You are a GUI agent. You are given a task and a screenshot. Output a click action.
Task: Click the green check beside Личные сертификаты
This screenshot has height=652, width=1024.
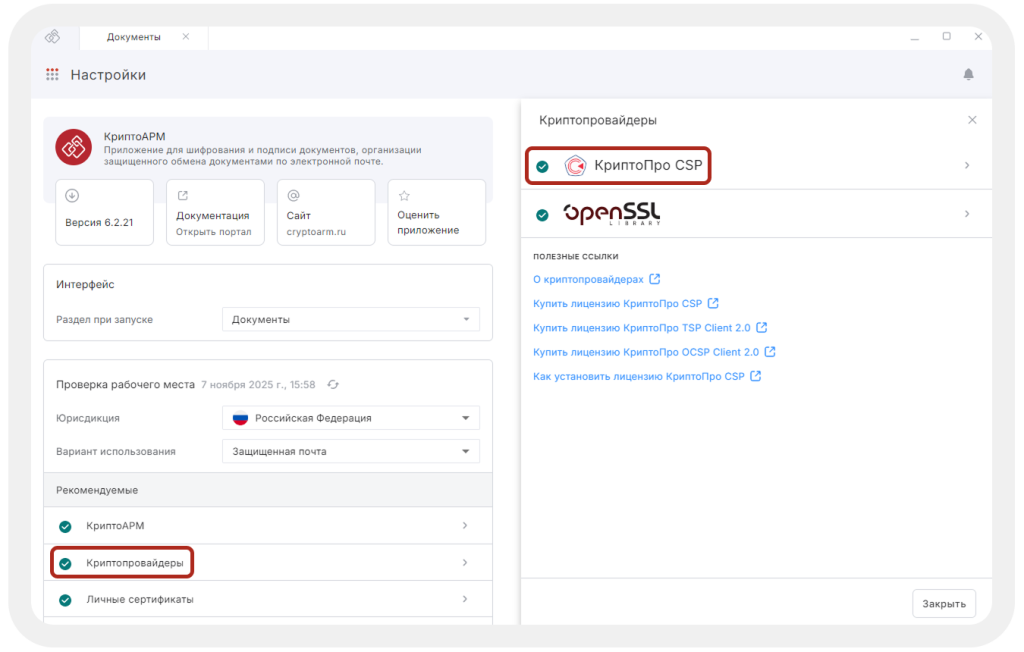click(x=65, y=599)
